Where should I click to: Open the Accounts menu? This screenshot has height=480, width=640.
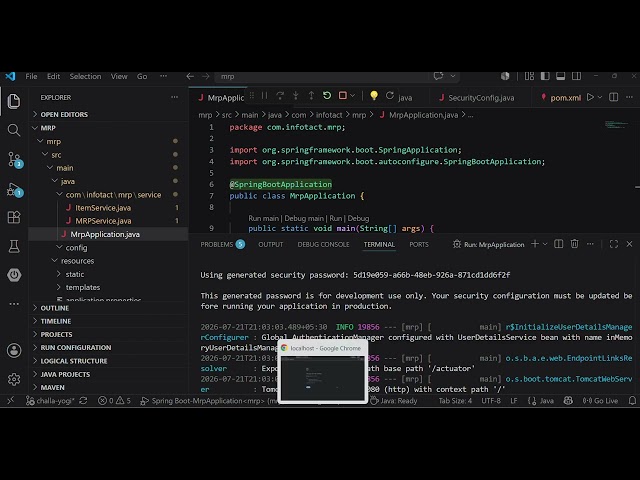(x=14, y=350)
